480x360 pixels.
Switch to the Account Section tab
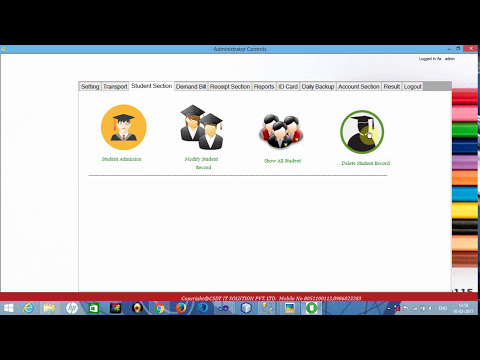[359, 87]
